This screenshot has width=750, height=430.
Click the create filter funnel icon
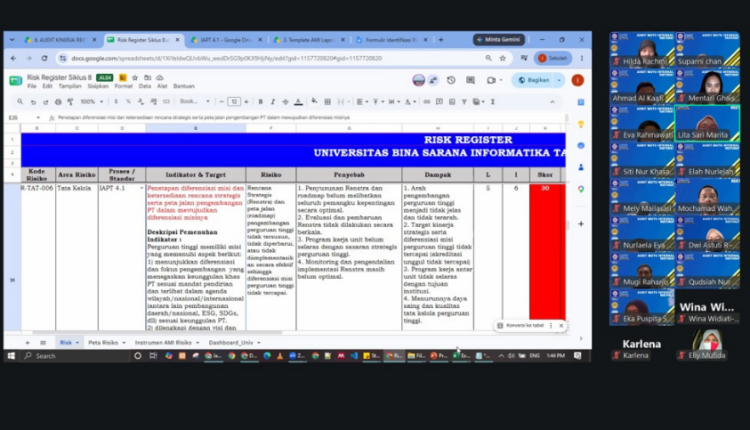pos(464,102)
